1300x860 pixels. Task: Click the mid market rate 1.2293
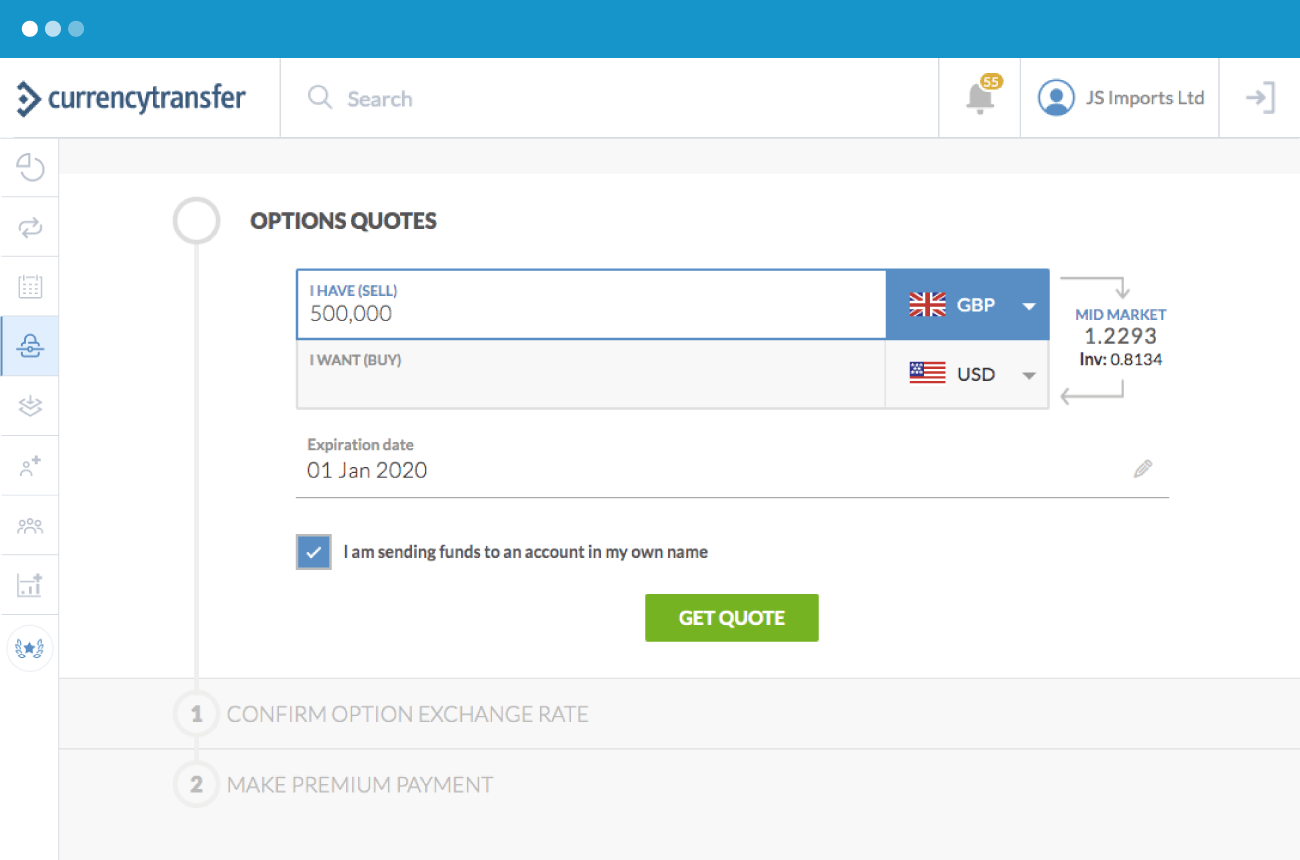tap(1121, 337)
